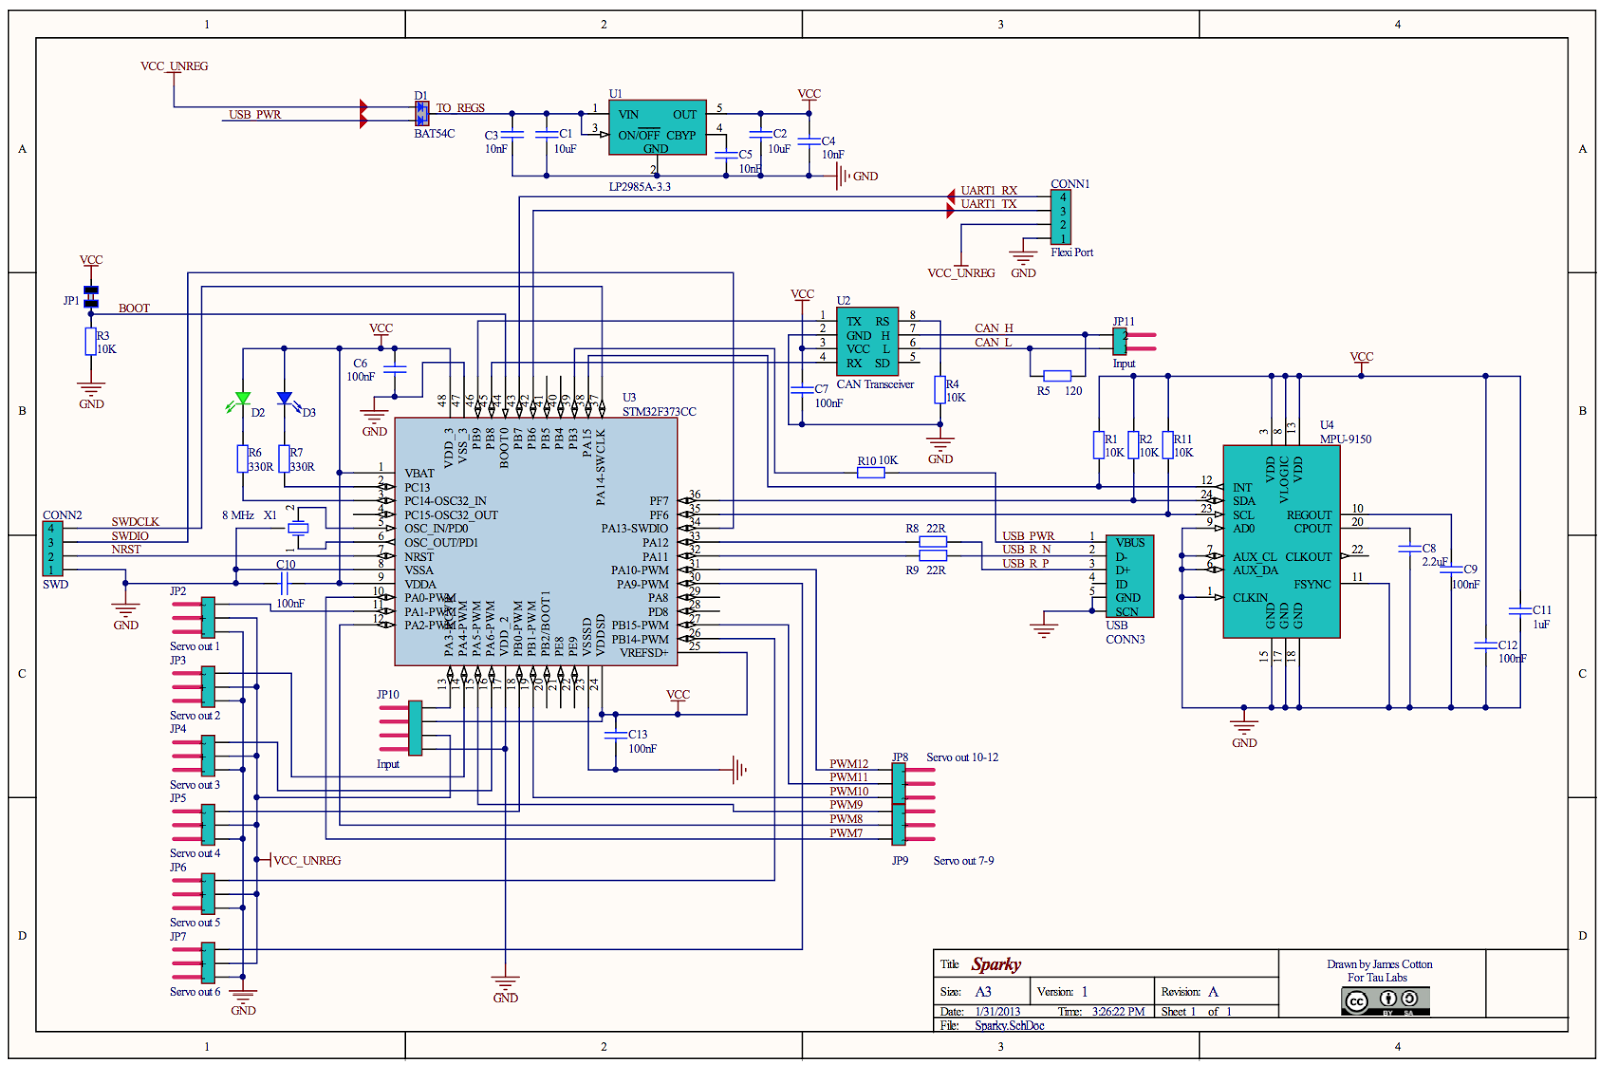Select the JP10 input header
Viewport: 1600px width, 1065px height.
(402, 728)
